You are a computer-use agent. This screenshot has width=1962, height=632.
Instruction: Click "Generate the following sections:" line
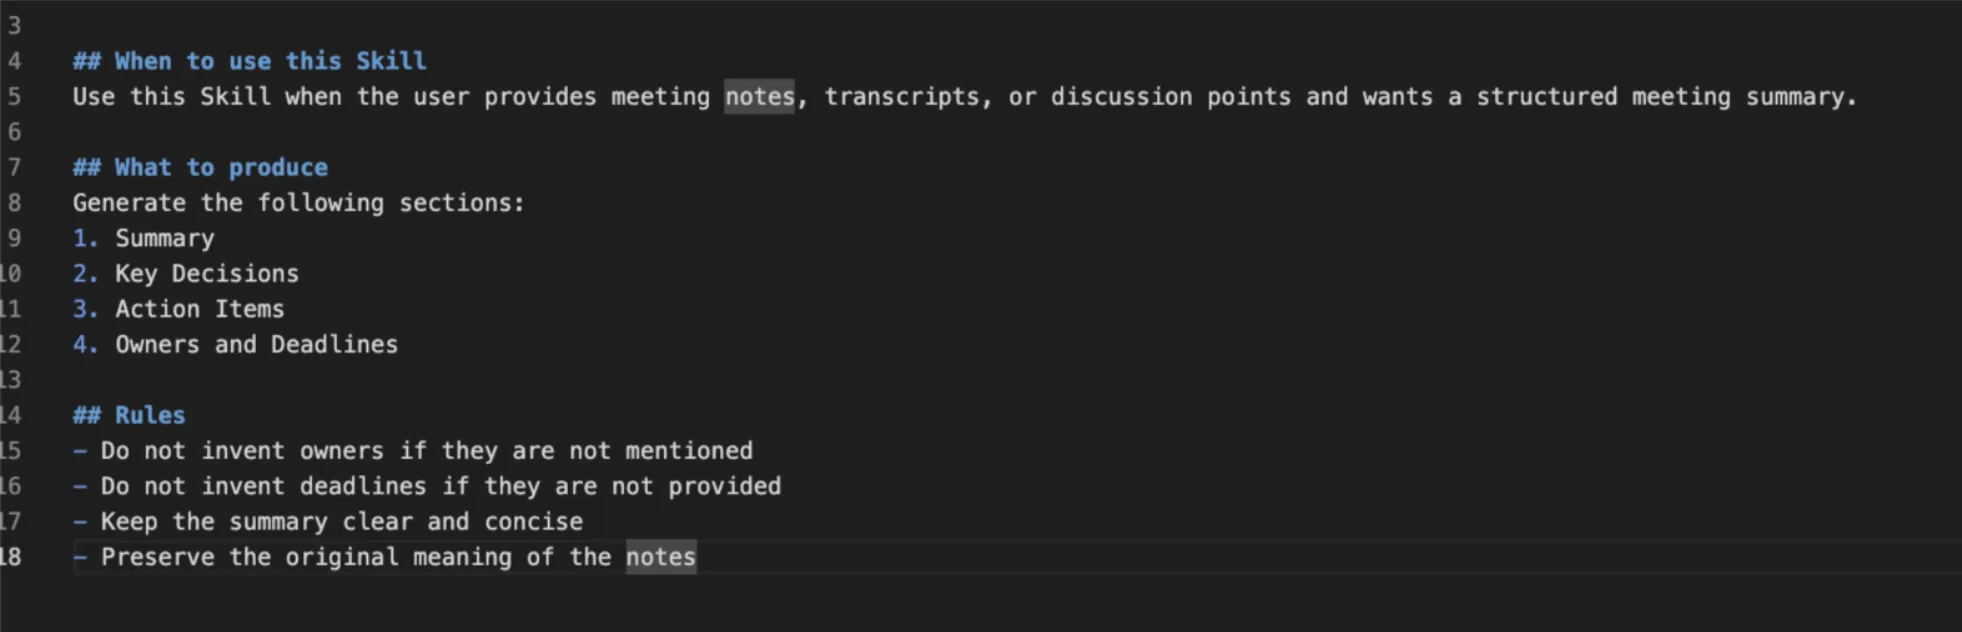pos(298,203)
